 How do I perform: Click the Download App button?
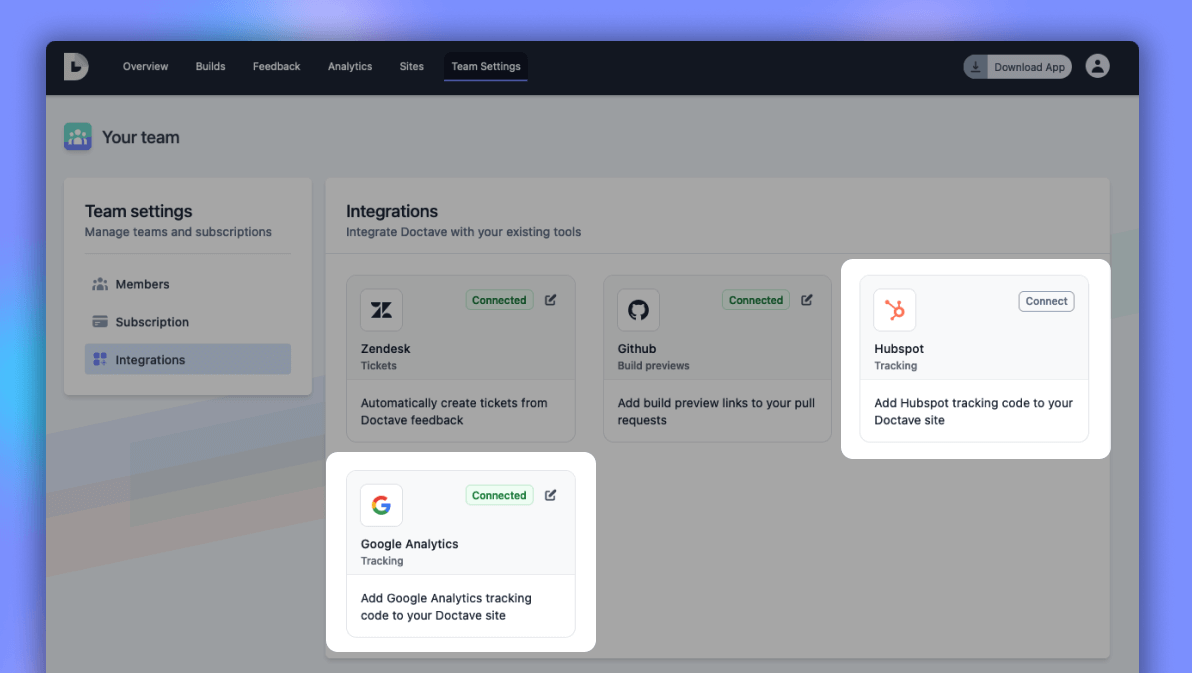point(1017,67)
